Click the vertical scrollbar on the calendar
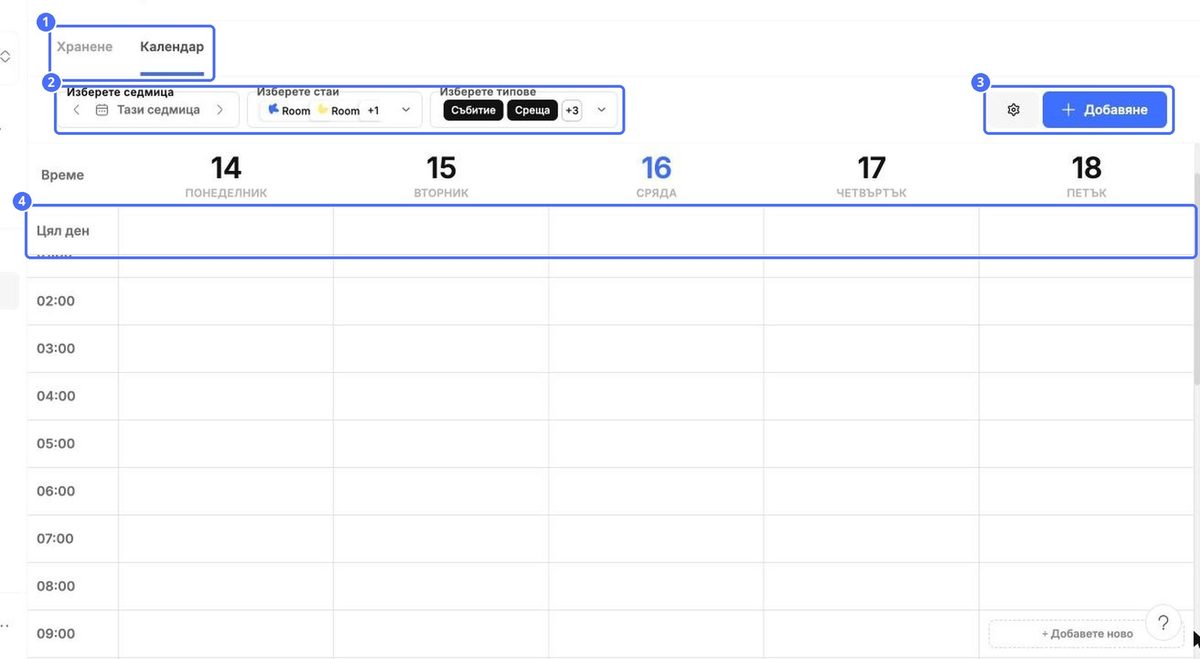1200x659 pixels. 1196,280
